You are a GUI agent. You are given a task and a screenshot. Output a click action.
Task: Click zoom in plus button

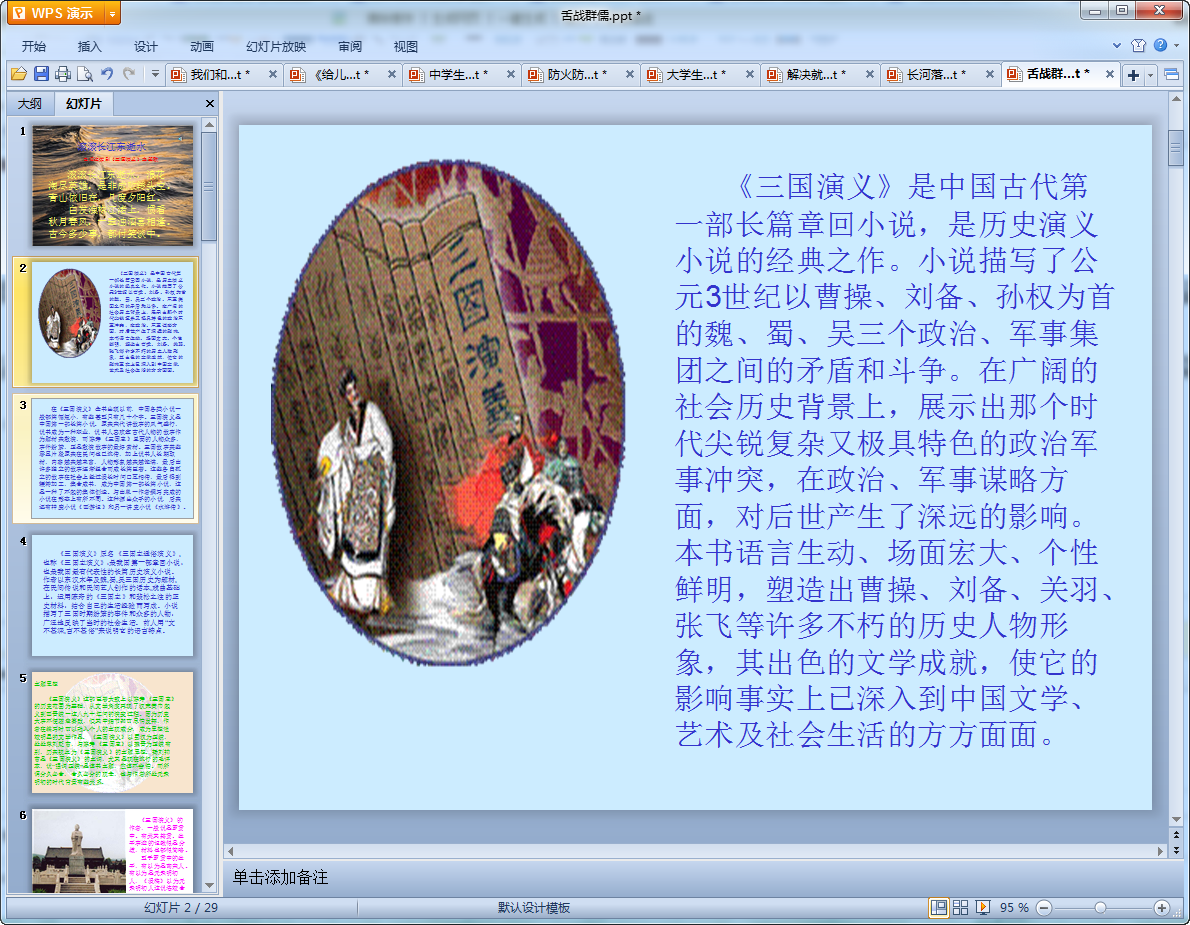pyautogui.click(x=1162, y=908)
